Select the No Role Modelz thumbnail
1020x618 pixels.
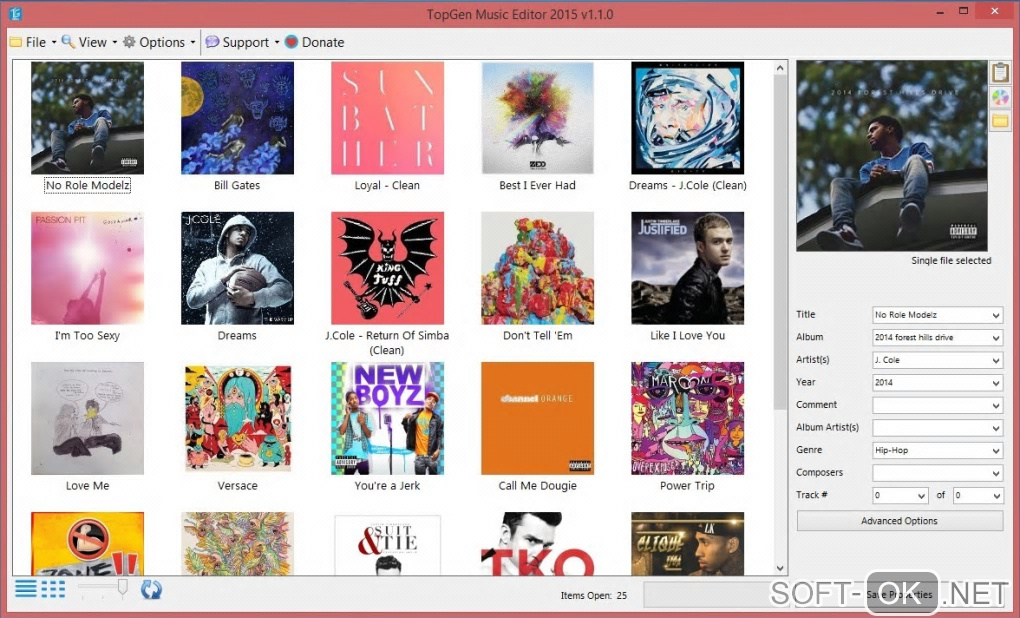point(87,118)
